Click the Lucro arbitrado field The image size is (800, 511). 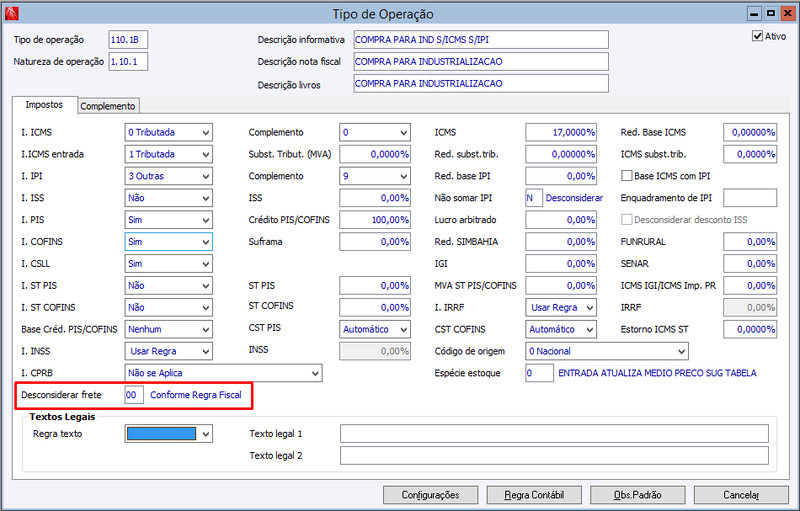tap(561, 220)
